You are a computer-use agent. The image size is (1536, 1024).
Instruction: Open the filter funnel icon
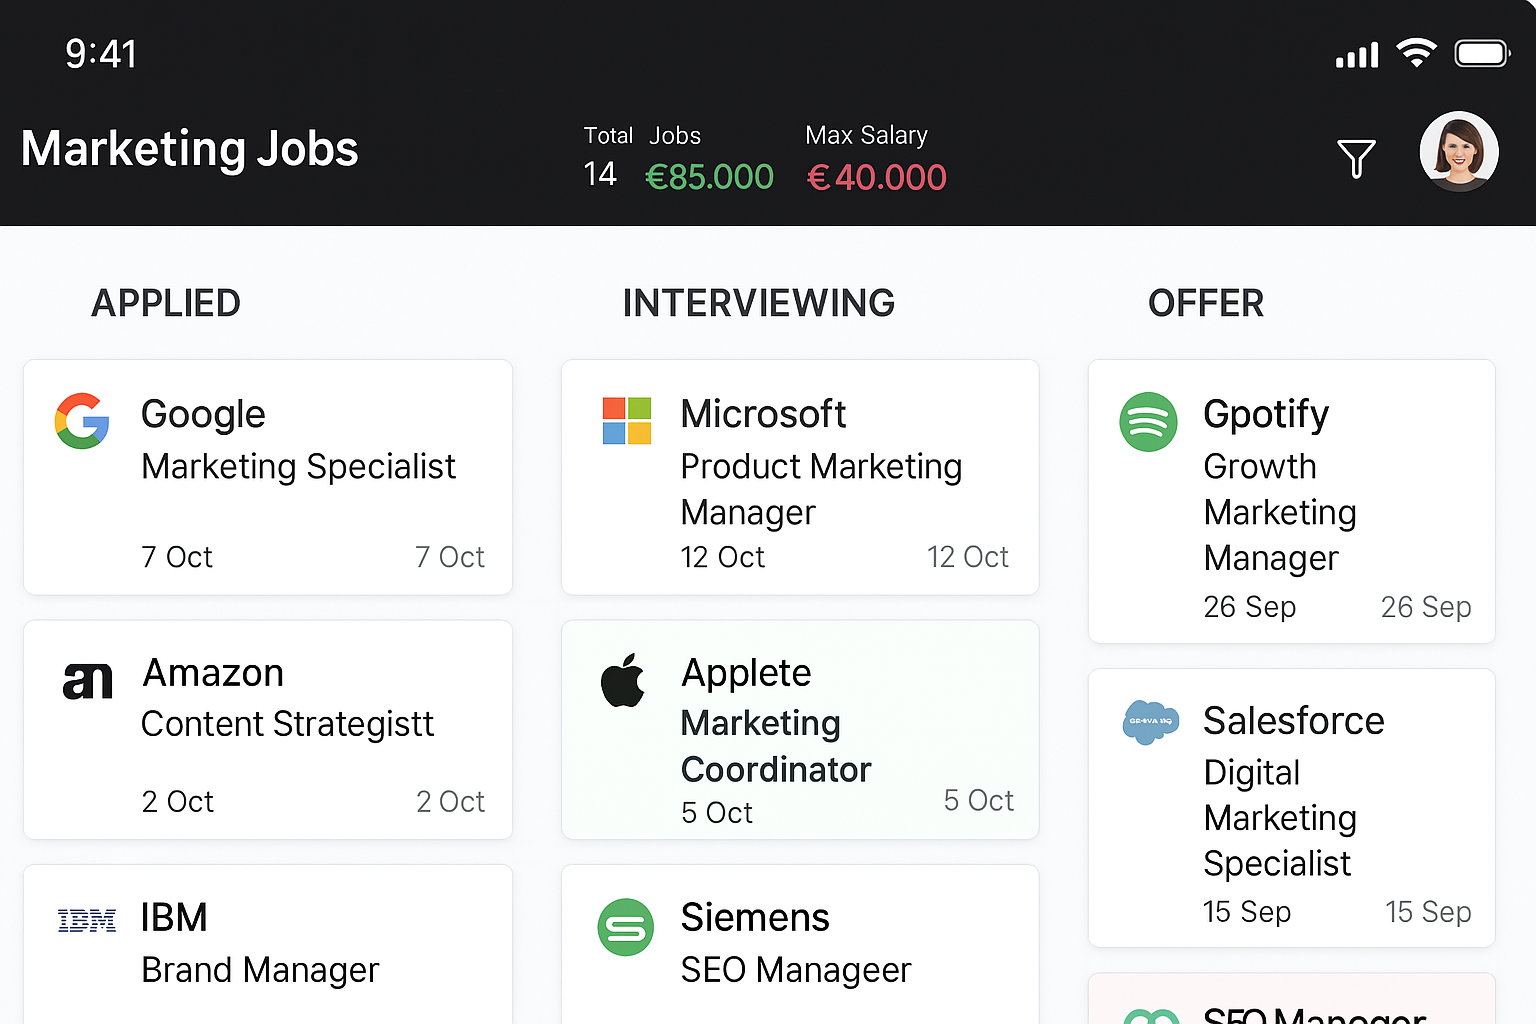coord(1356,158)
